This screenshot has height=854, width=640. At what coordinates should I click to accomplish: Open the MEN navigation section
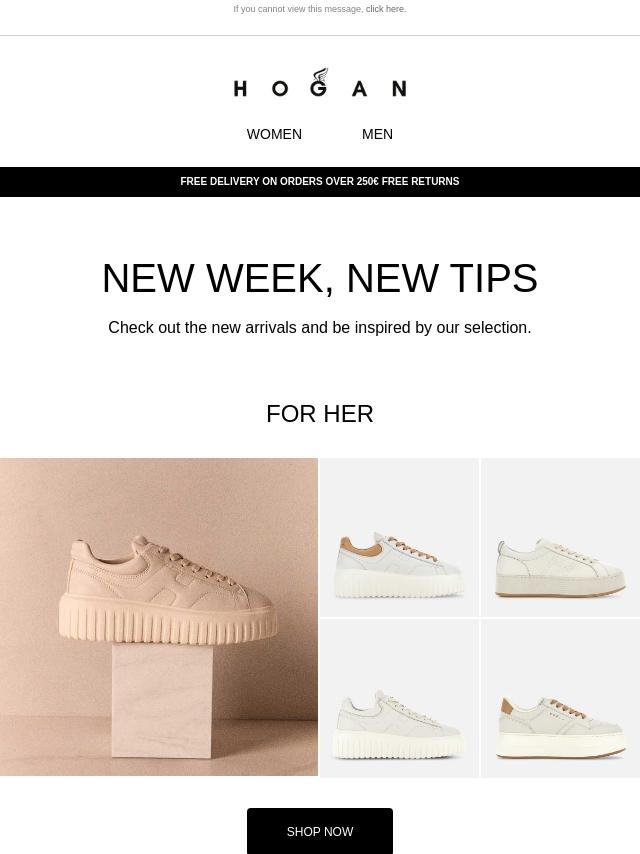click(x=377, y=135)
